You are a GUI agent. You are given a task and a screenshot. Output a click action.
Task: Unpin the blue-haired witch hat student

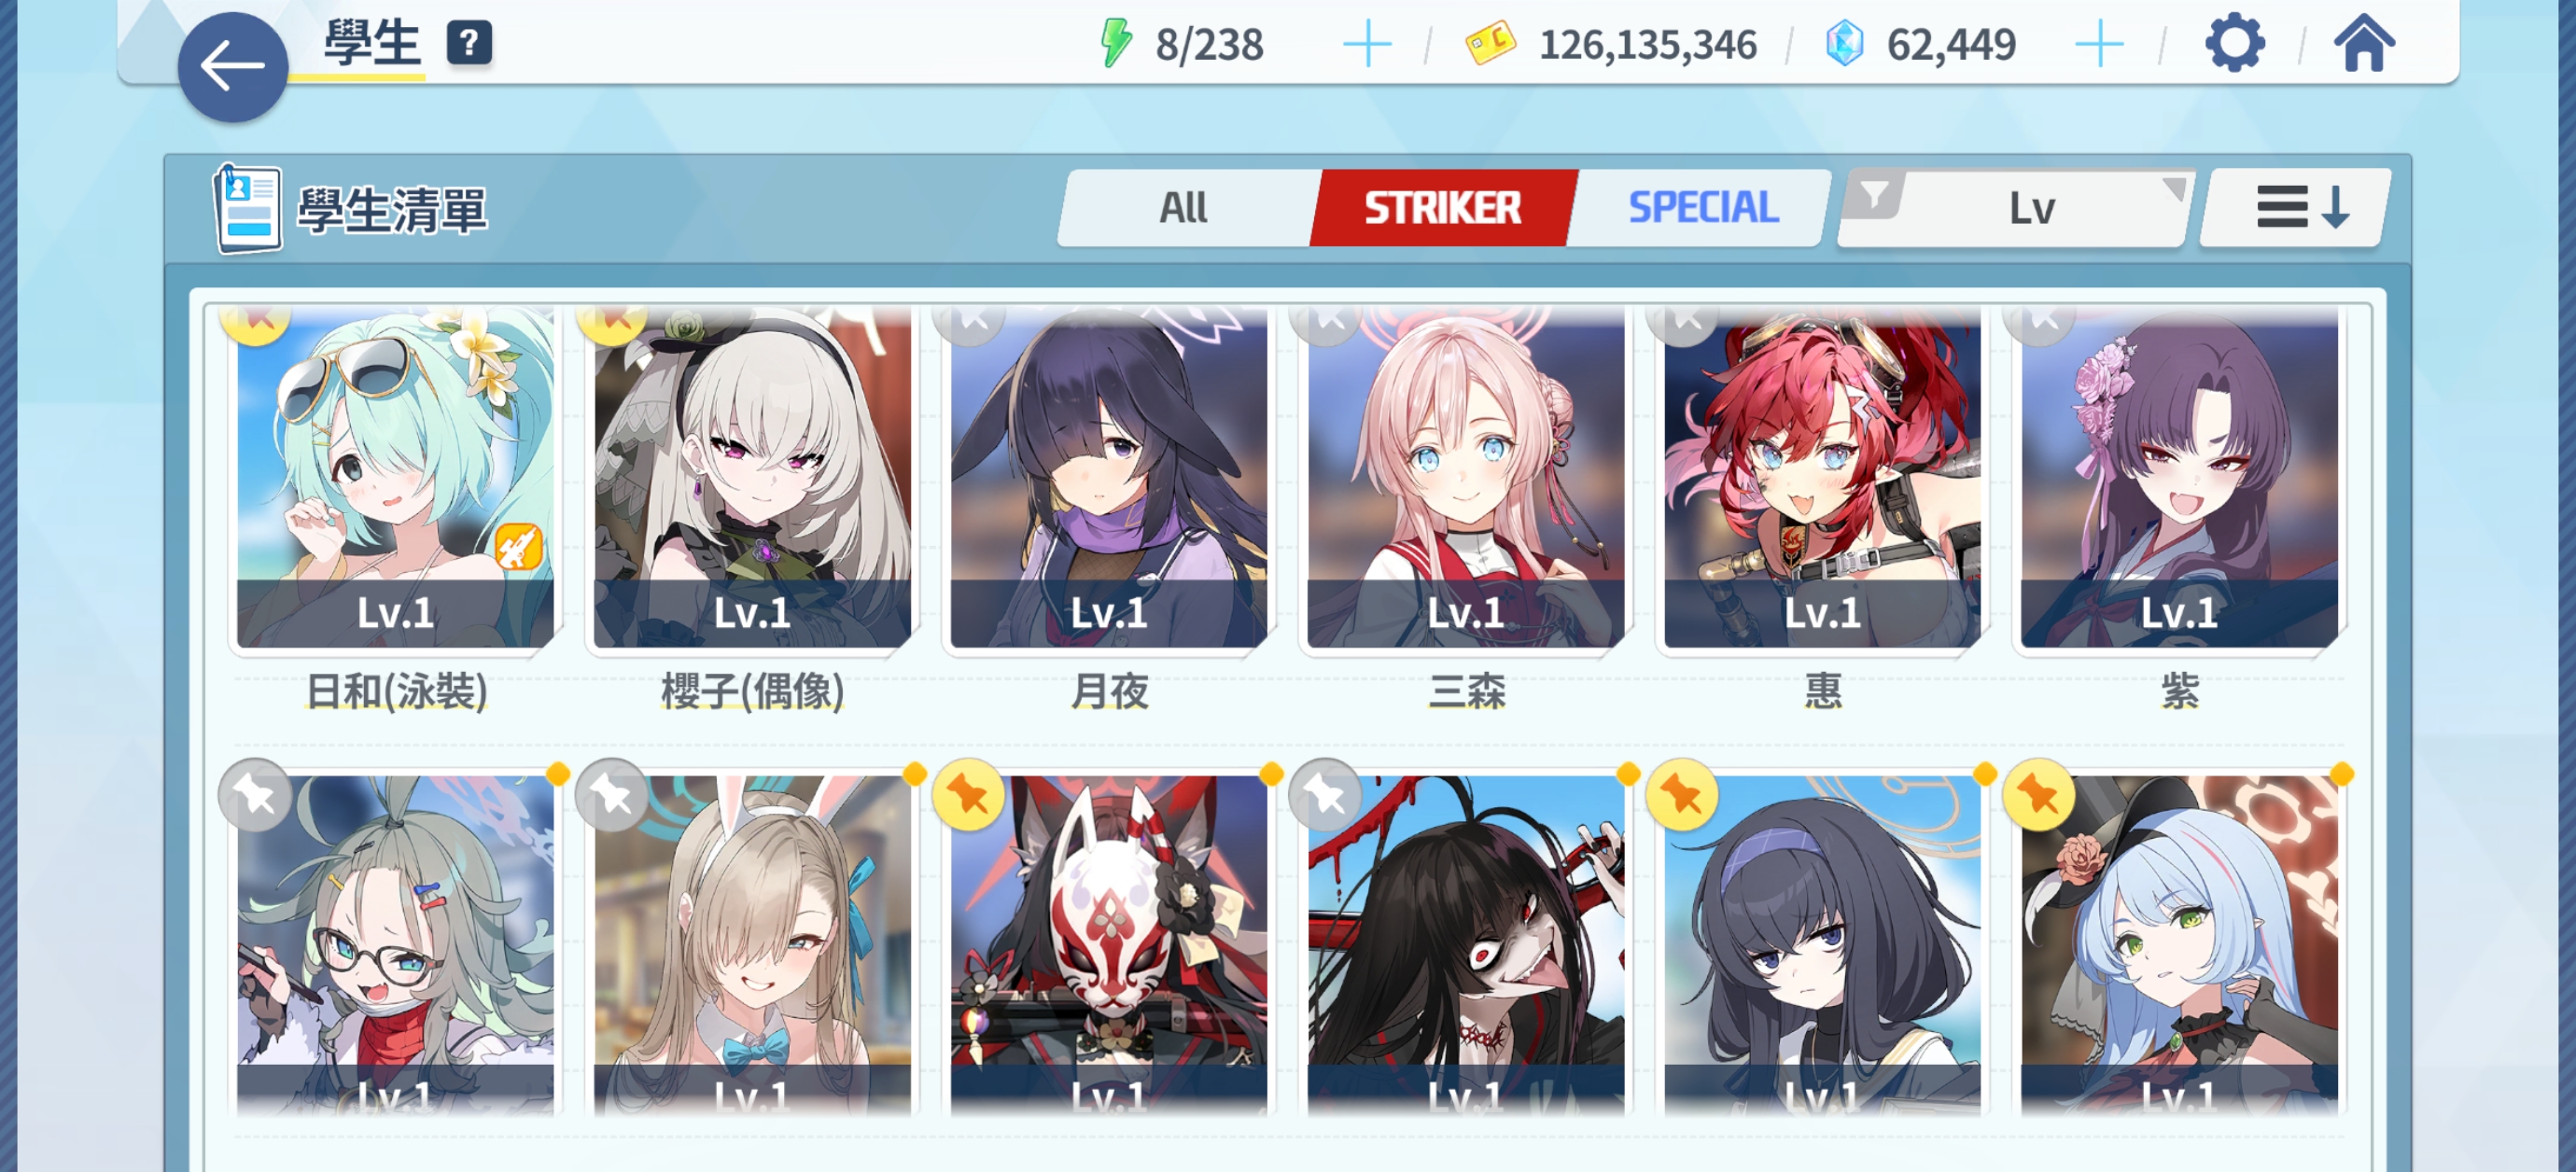click(2038, 796)
